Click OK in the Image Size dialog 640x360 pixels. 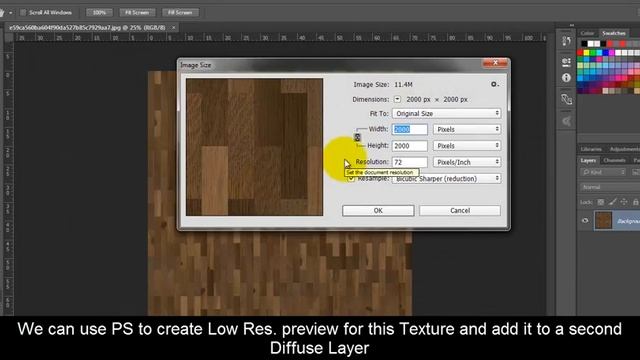tap(378, 211)
